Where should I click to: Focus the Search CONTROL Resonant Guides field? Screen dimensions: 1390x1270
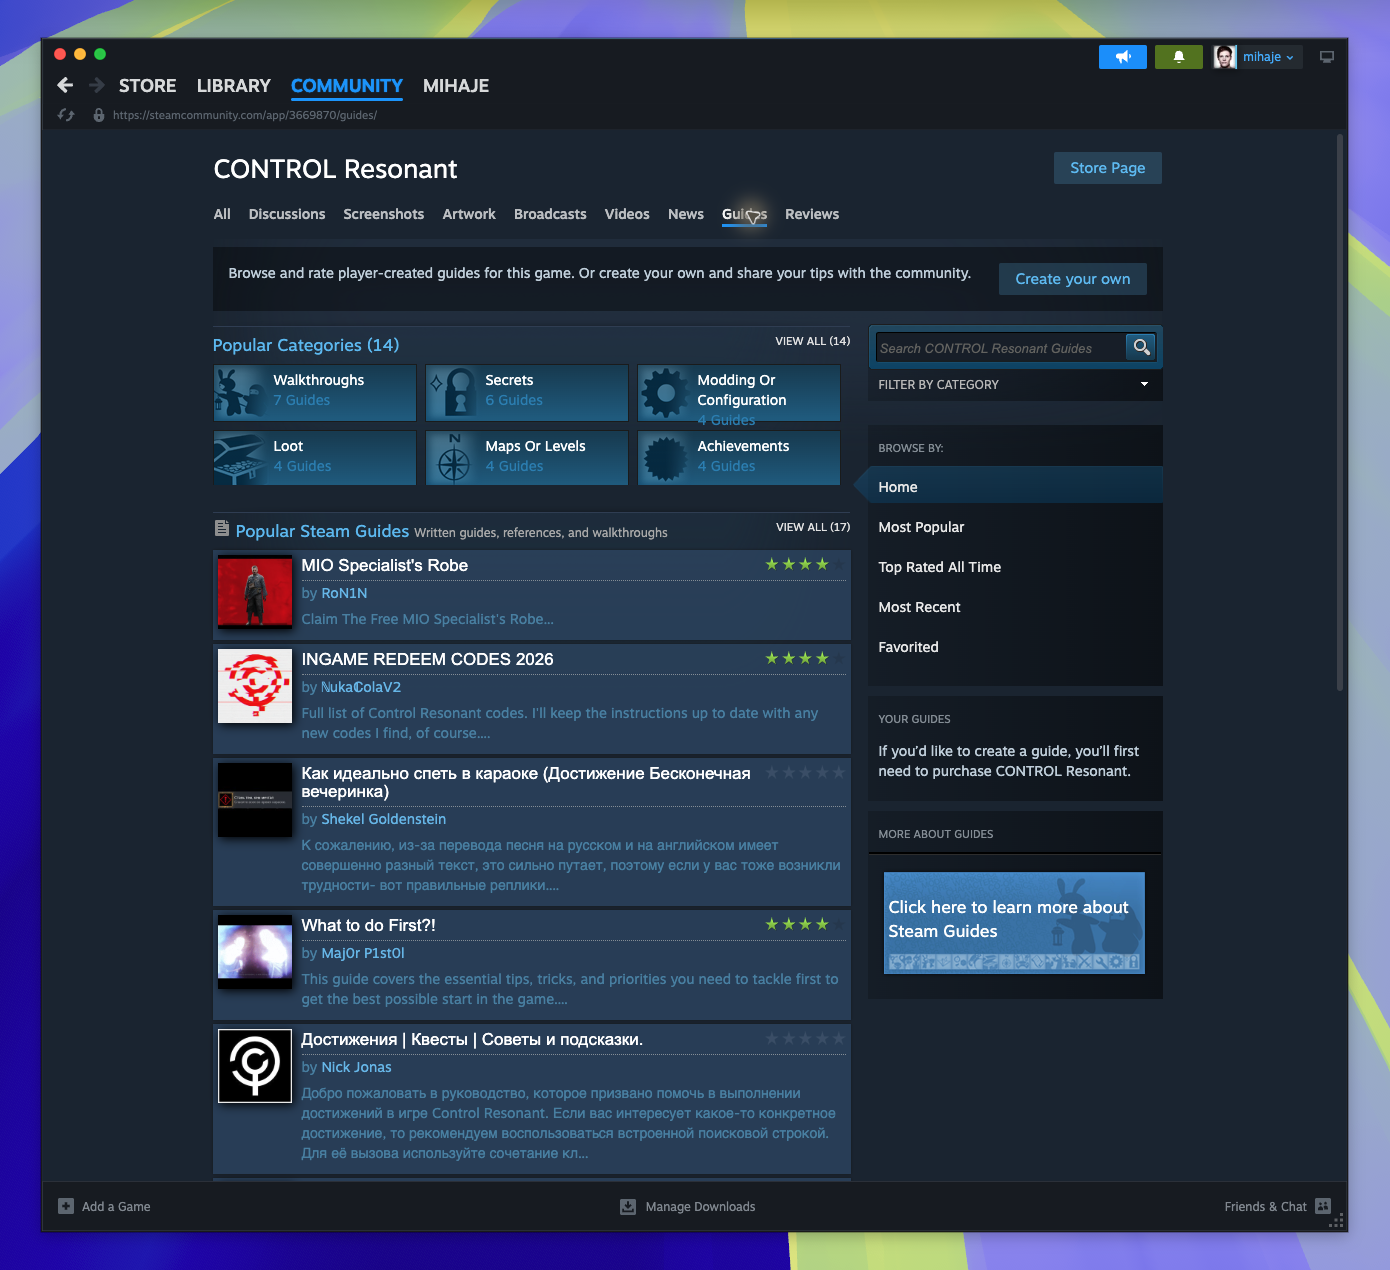1000,348
